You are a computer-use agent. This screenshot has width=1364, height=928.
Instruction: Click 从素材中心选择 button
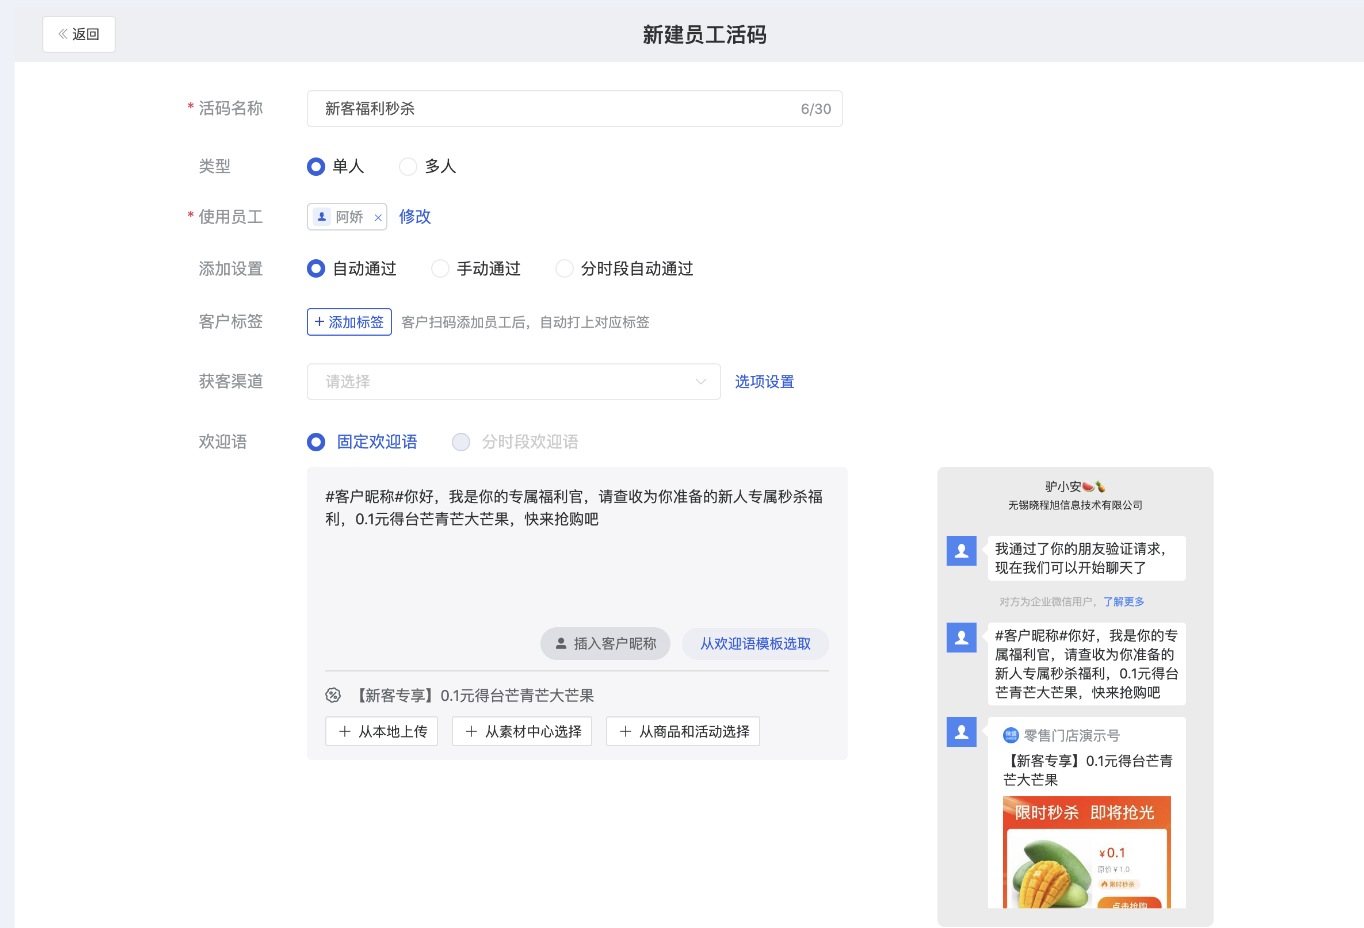(x=522, y=731)
